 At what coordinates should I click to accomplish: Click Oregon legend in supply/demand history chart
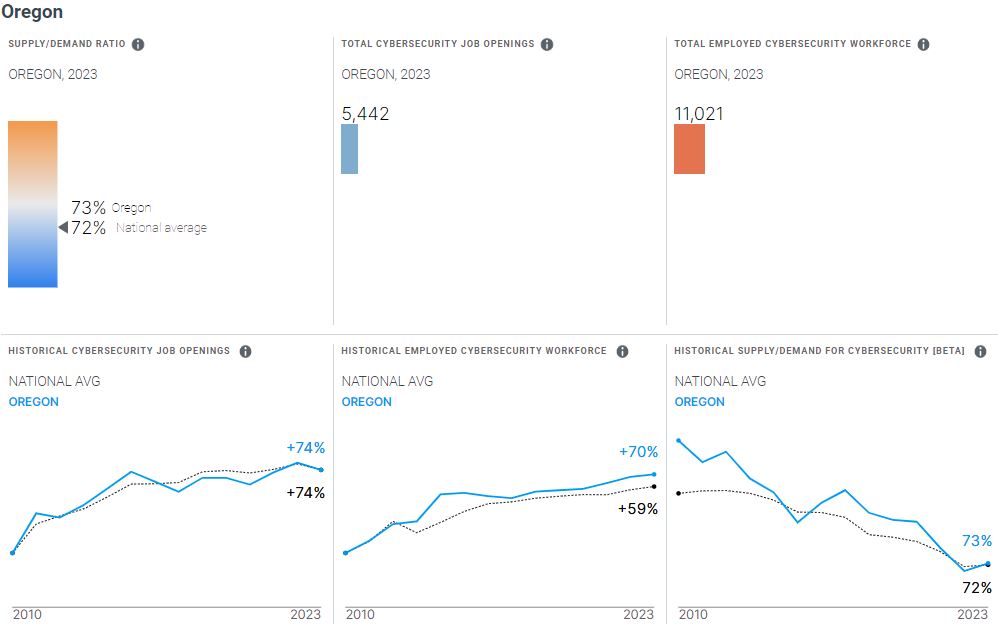700,402
